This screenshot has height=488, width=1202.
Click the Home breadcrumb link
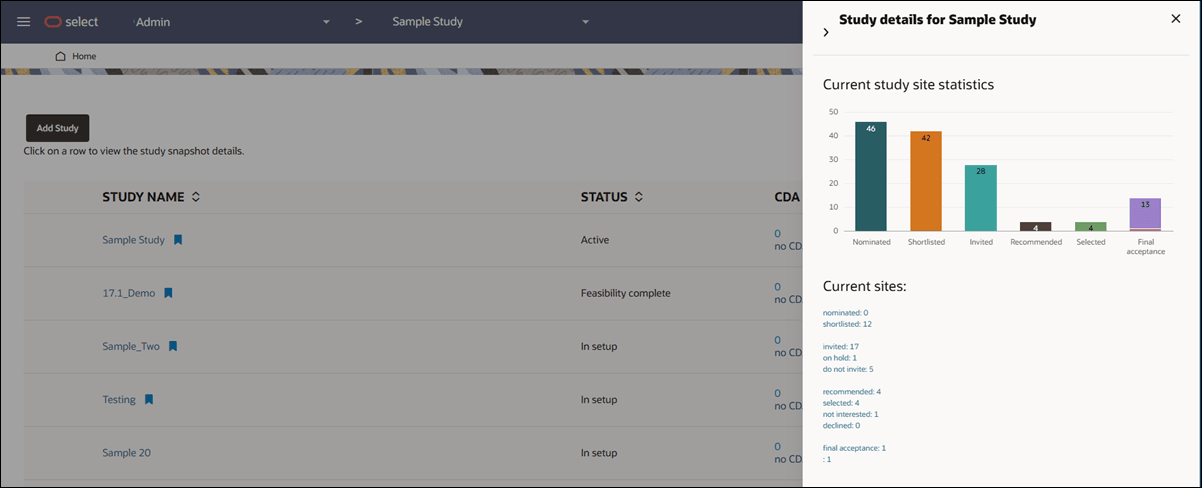point(84,56)
